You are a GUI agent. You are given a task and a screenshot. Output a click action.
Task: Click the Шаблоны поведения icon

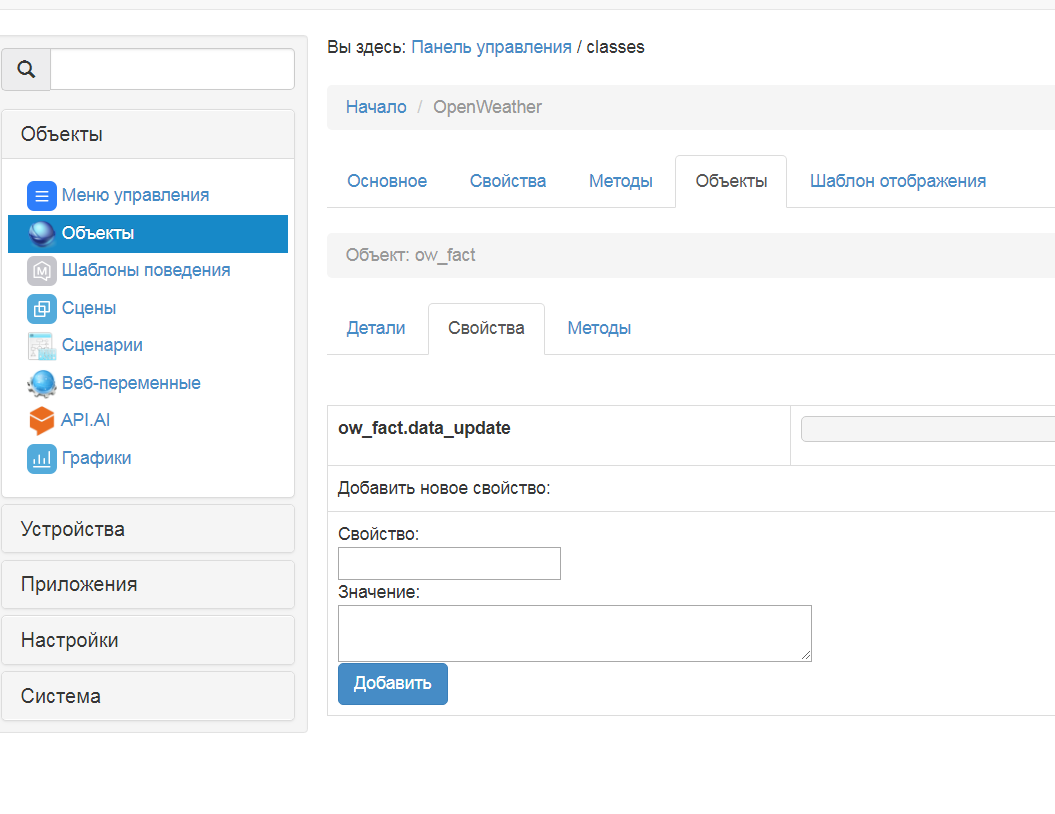pyautogui.click(x=42, y=271)
